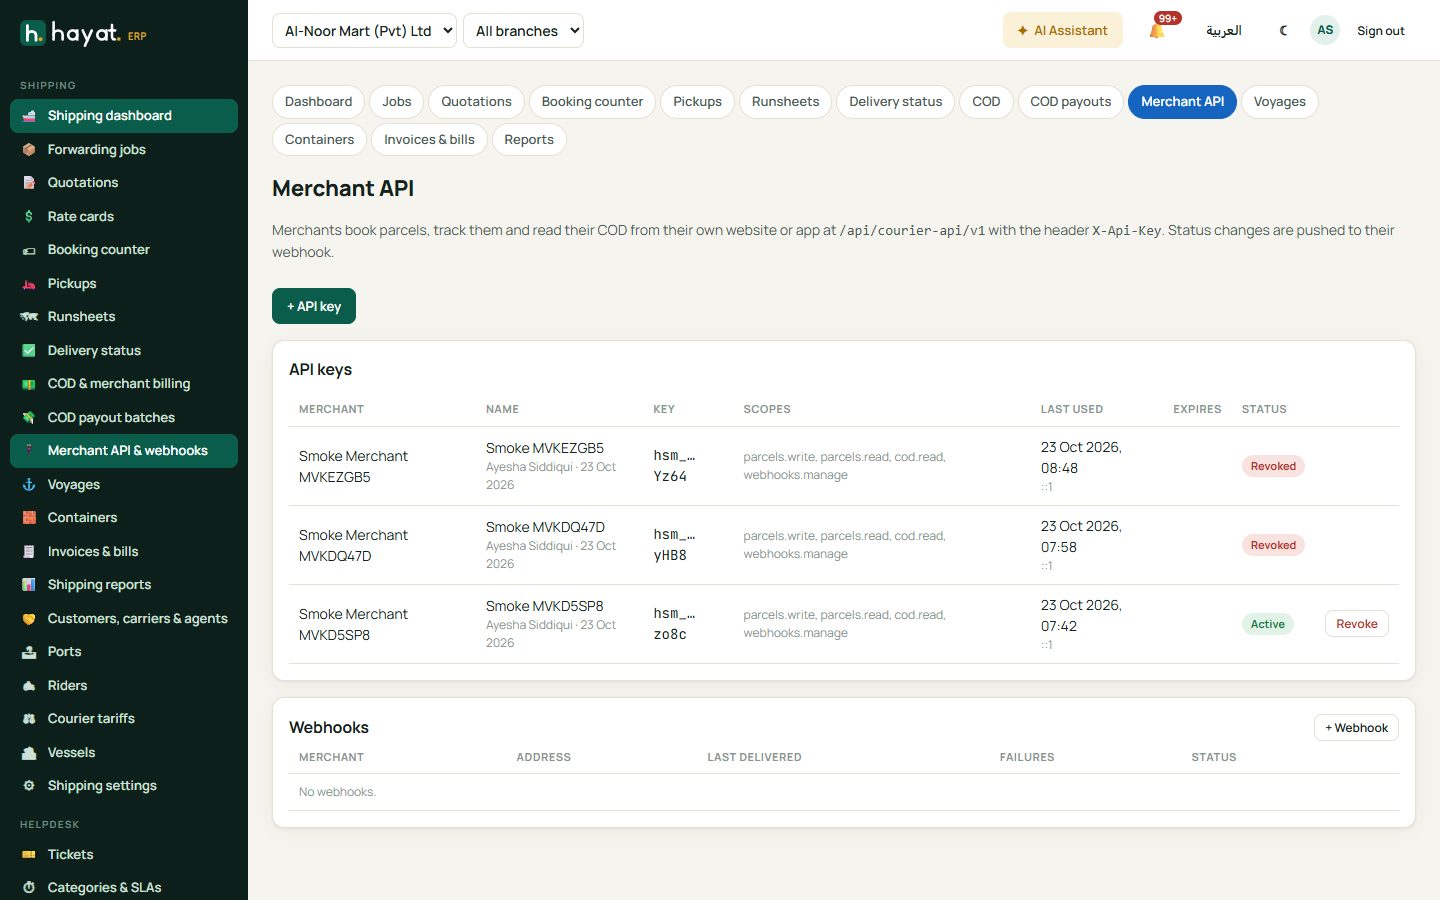The image size is (1440, 900).
Task: Open the AS user avatar
Action: (x=1325, y=30)
